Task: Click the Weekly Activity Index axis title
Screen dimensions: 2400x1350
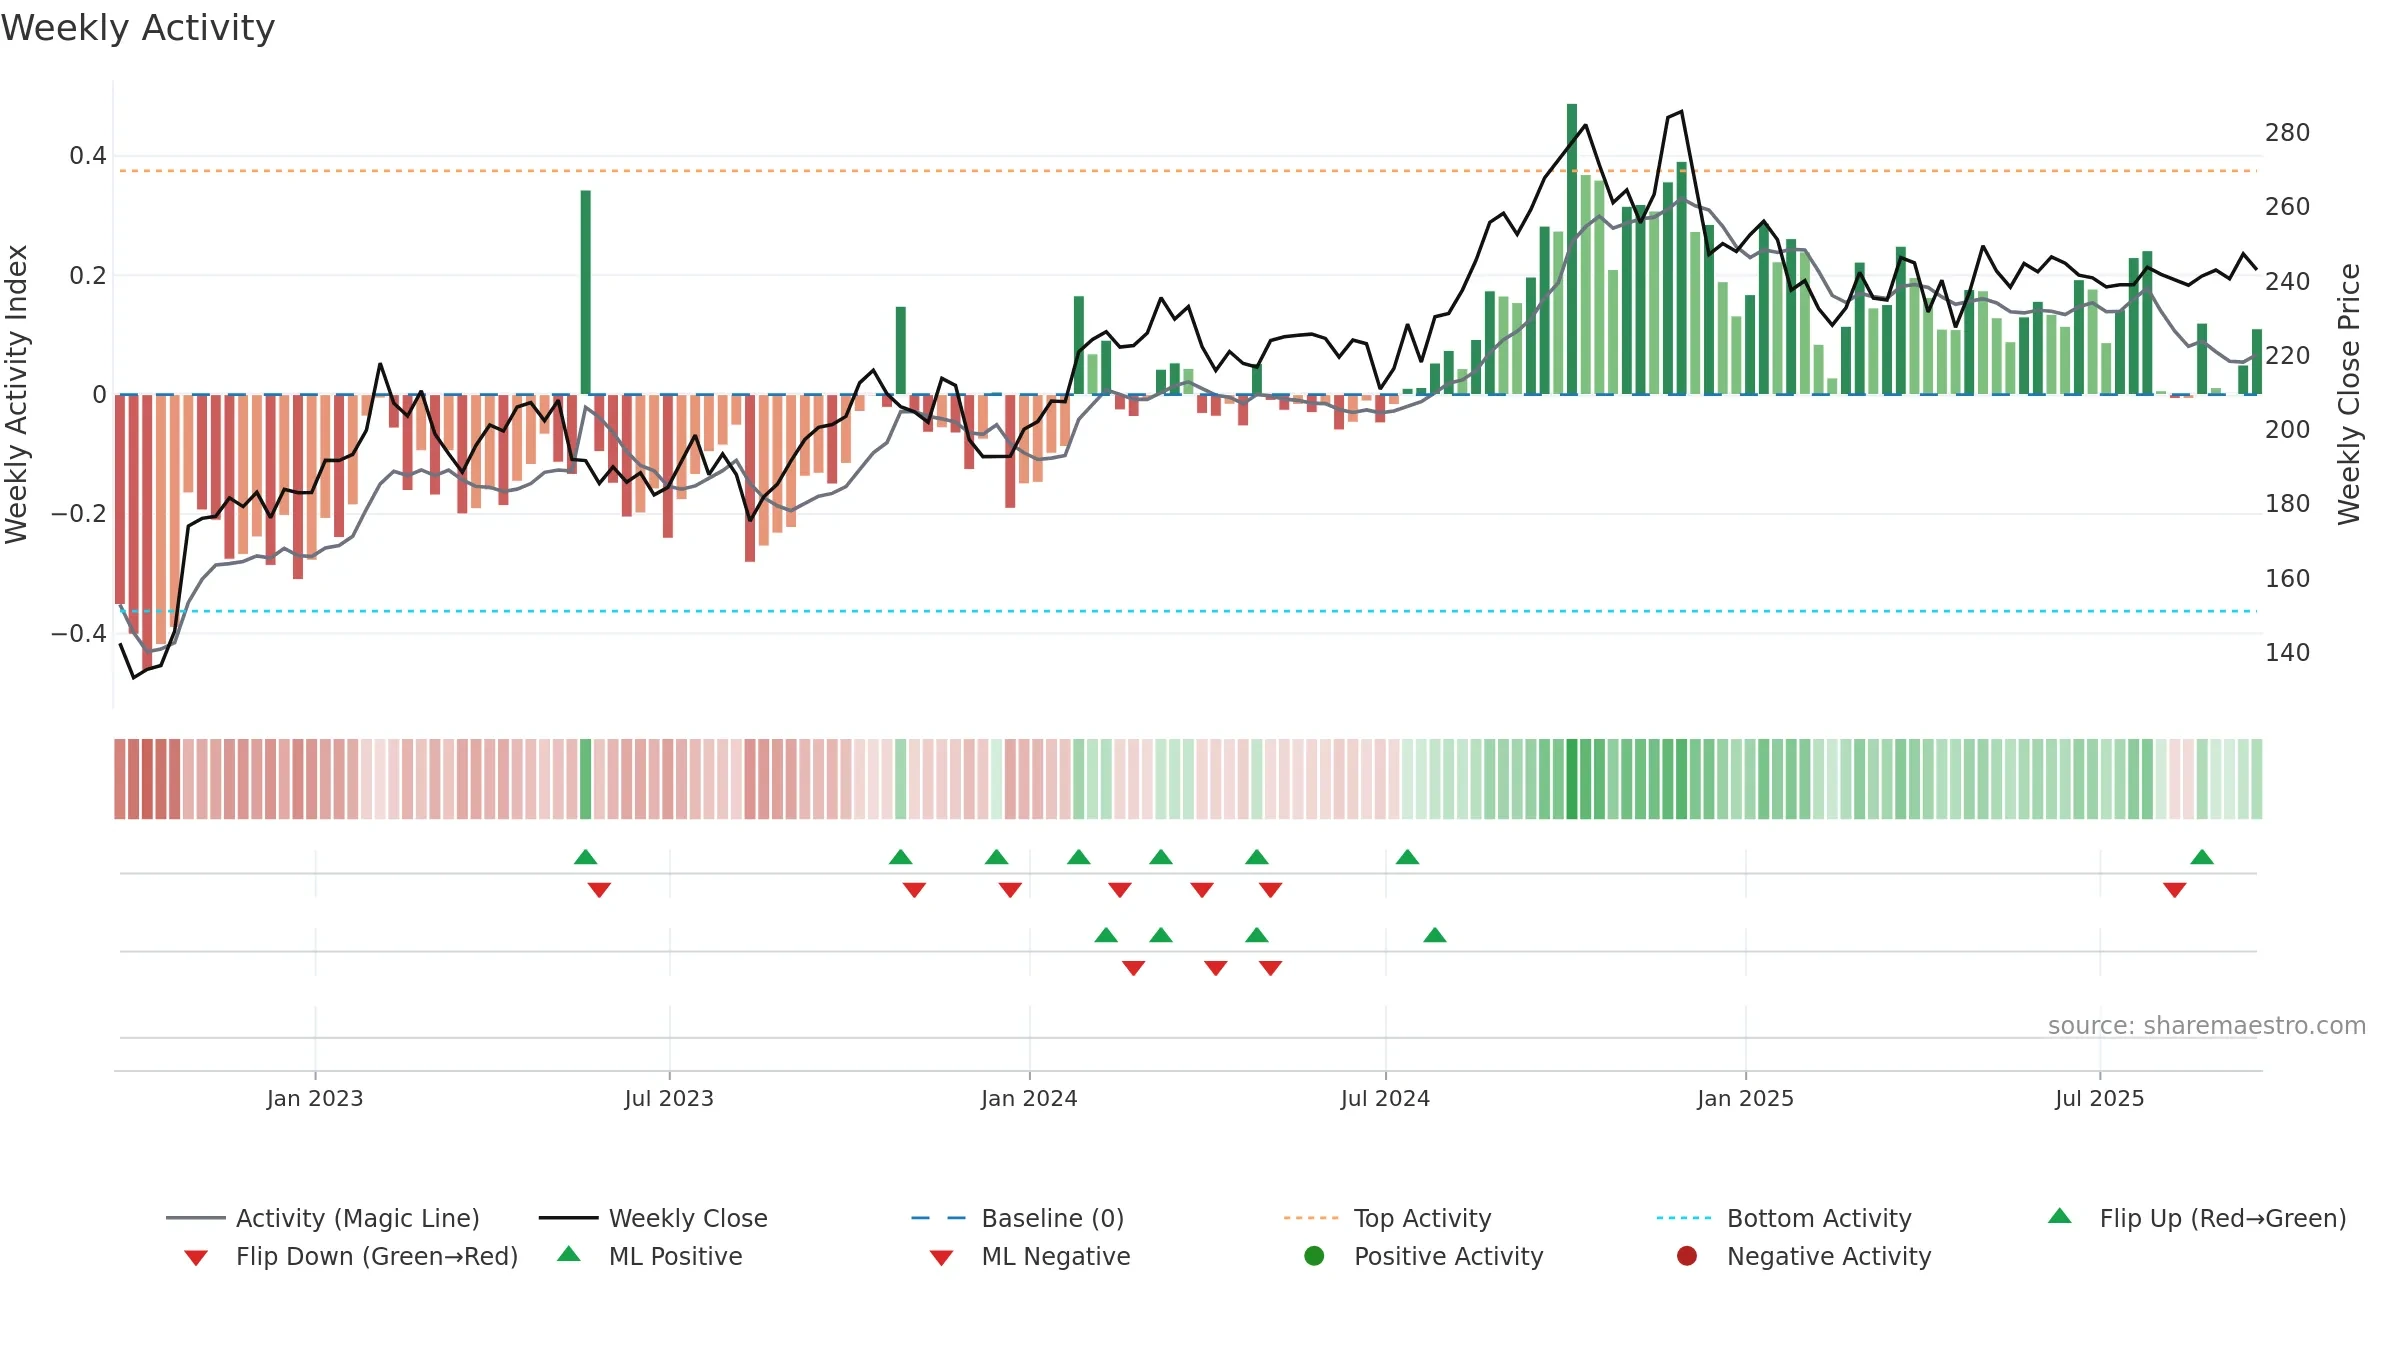Action: 17,394
